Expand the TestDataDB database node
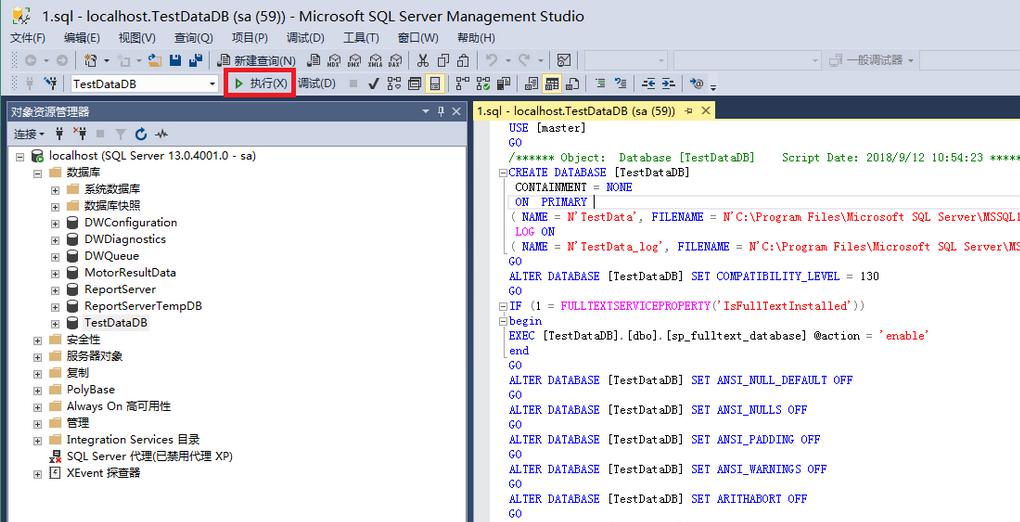Viewport: 1020px width, 522px height. tap(55, 323)
